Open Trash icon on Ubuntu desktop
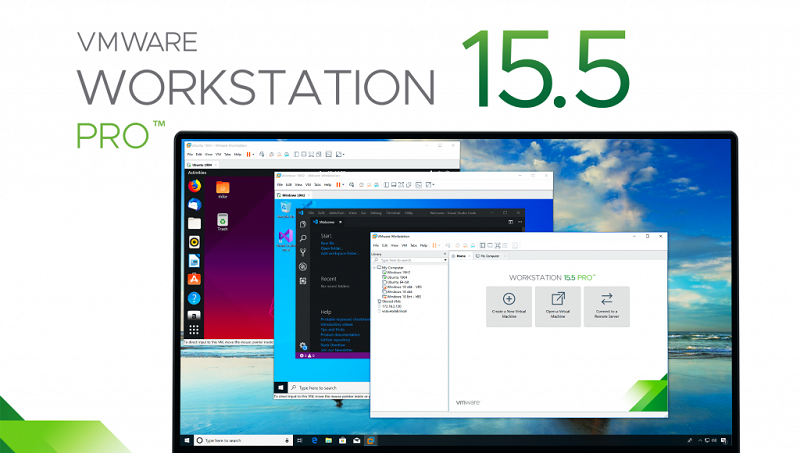Image resolution: width=800 pixels, height=453 pixels. point(222,221)
